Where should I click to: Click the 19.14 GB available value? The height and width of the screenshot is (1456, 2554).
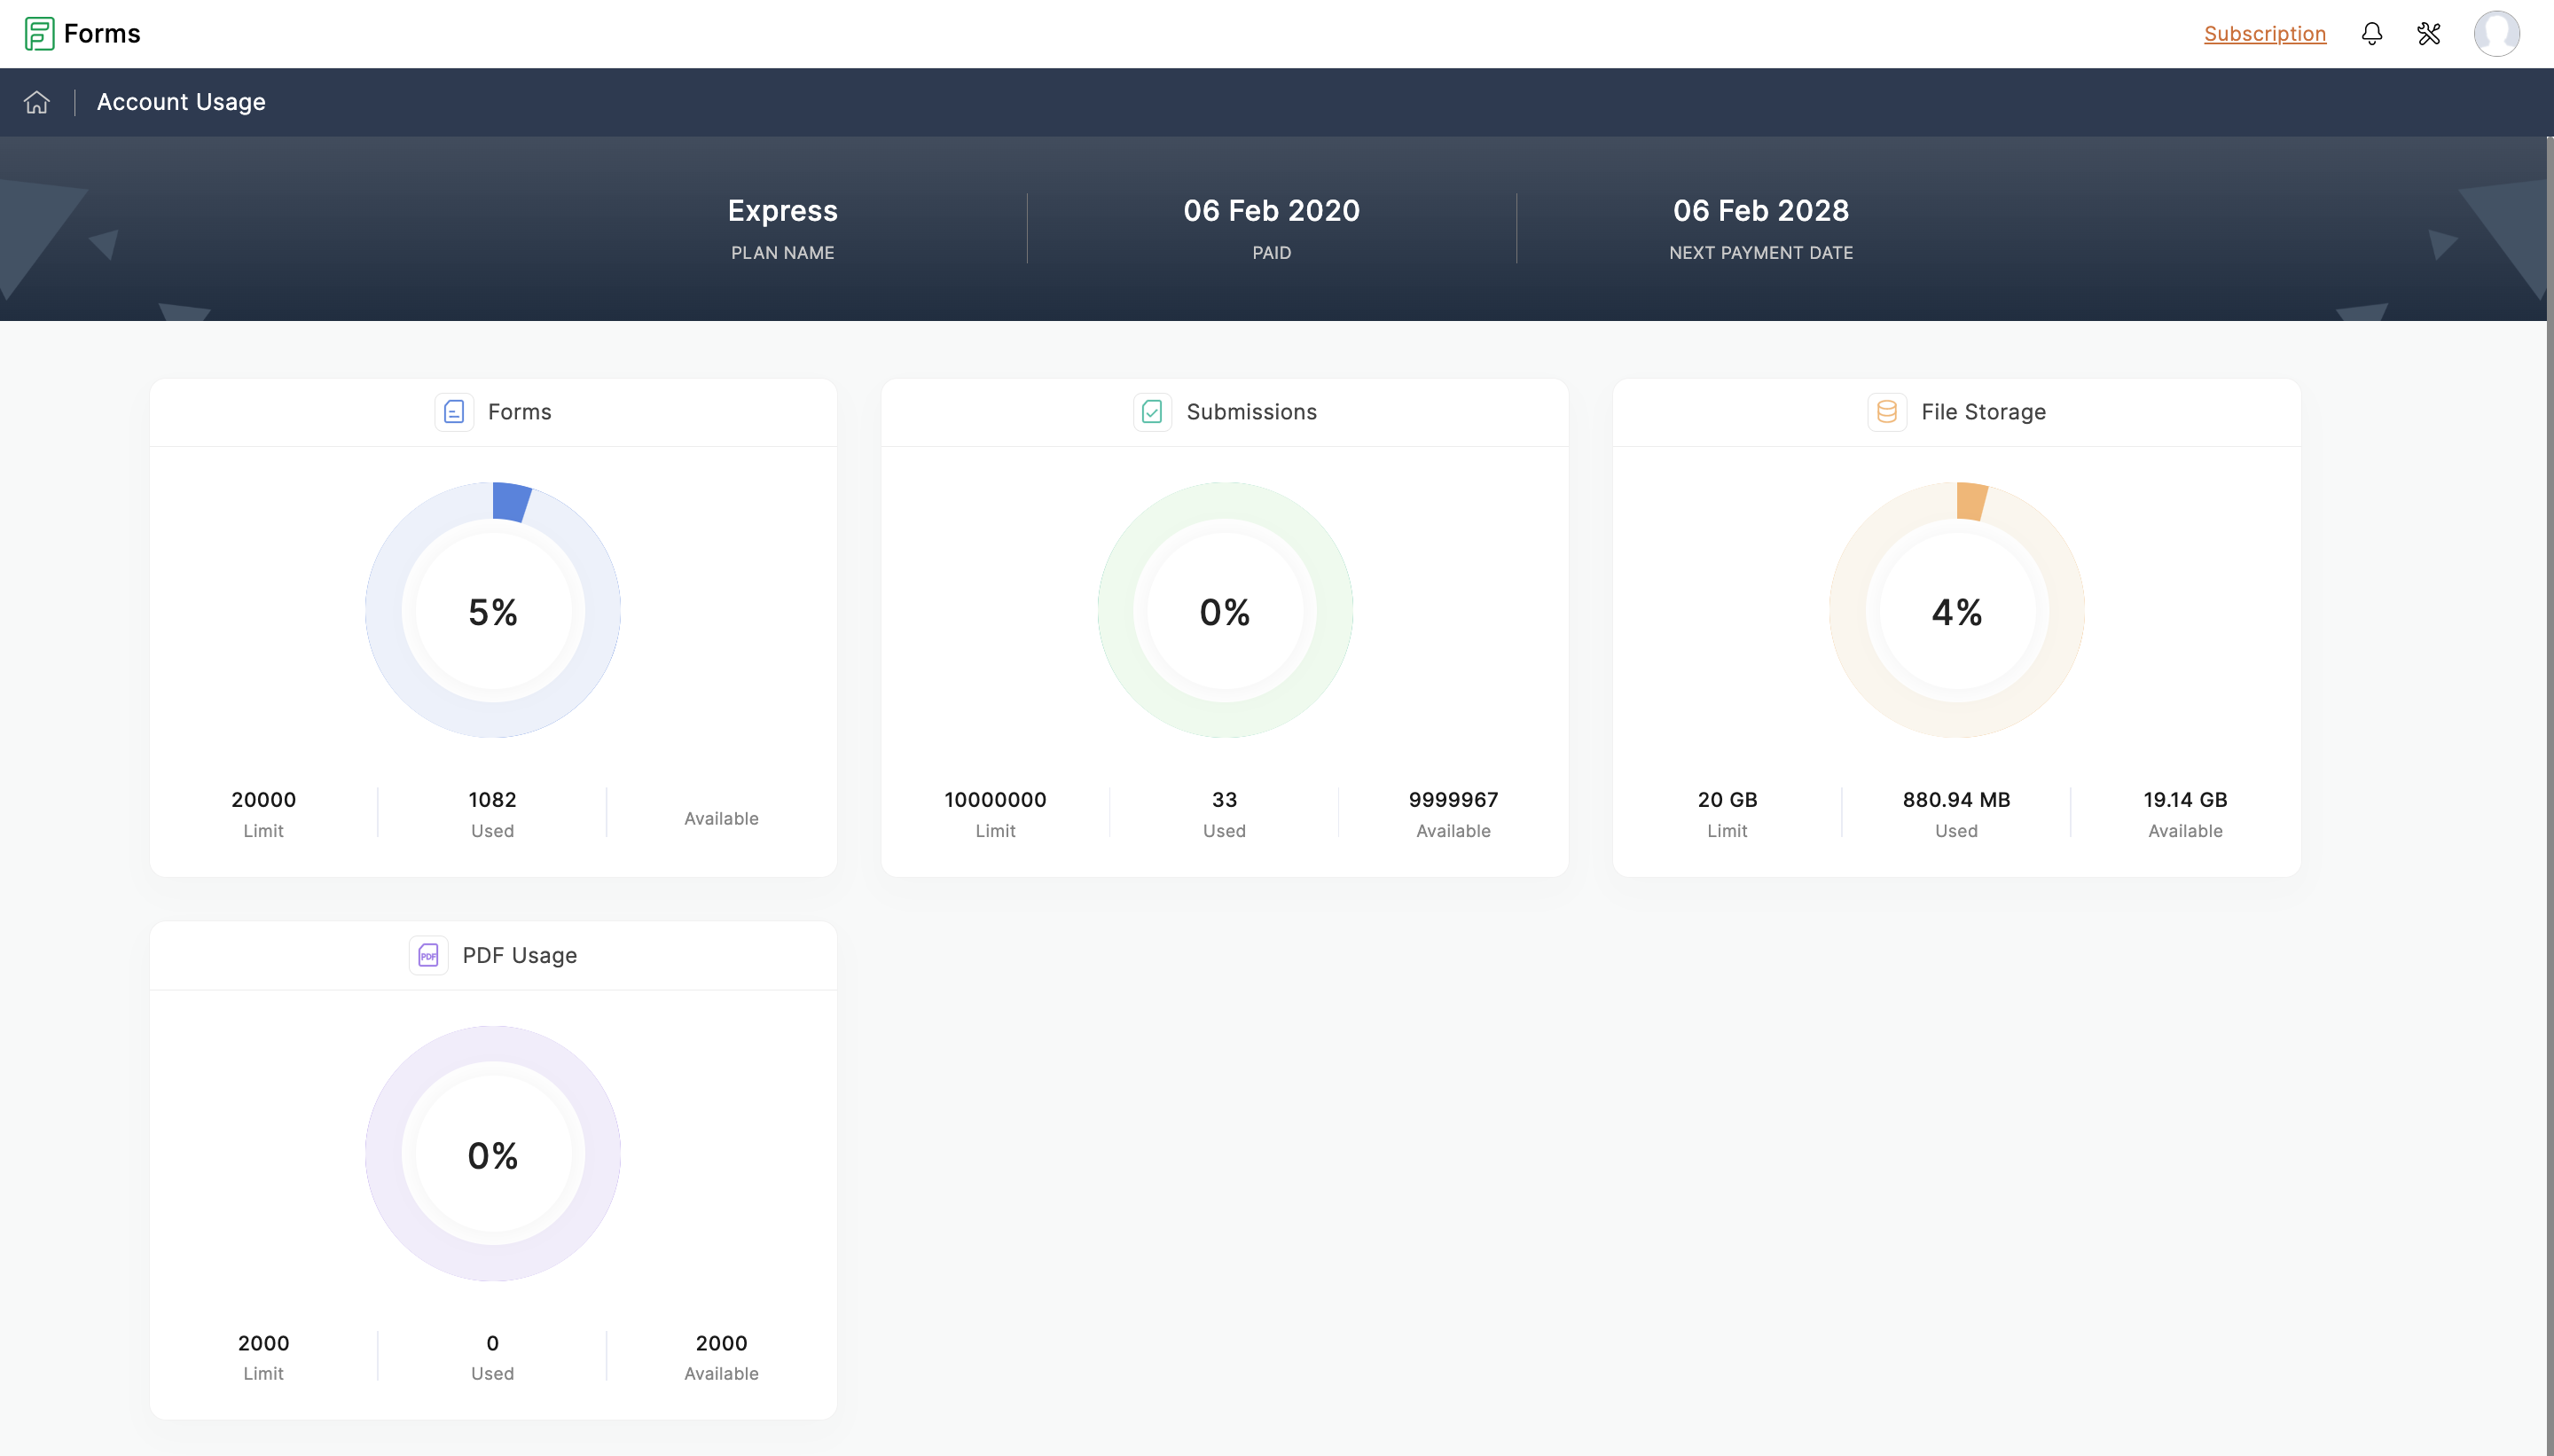(2186, 800)
